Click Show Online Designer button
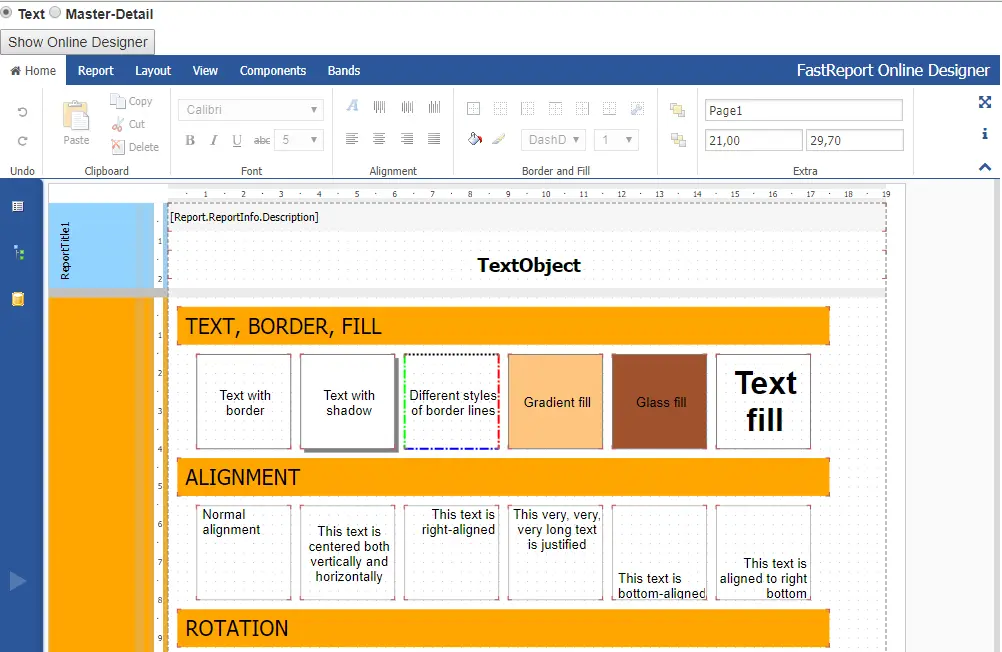Screen dimensions: 1002x652 click(x=77, y=42)
